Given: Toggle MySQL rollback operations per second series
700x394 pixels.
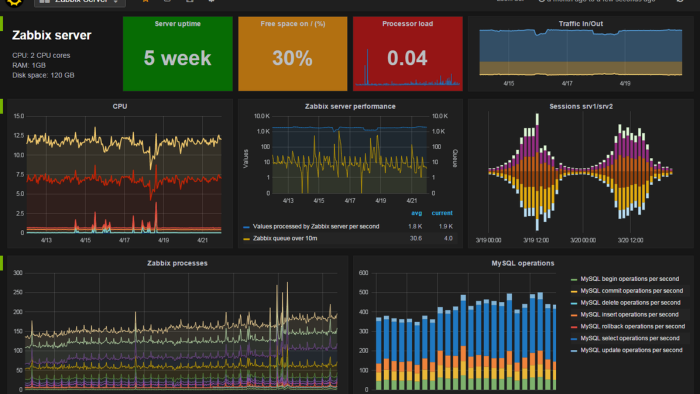Looking at the screenshot, I should click(632, 327).
